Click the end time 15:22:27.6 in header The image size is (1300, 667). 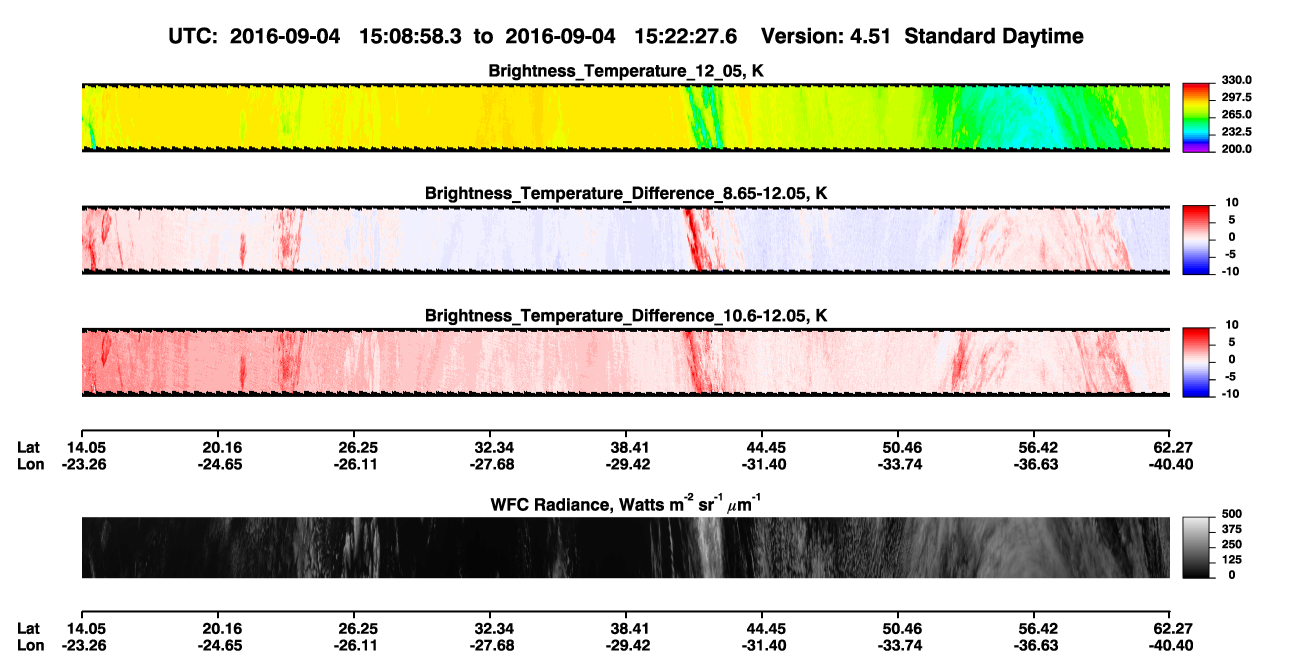click(x=686, y=37)
